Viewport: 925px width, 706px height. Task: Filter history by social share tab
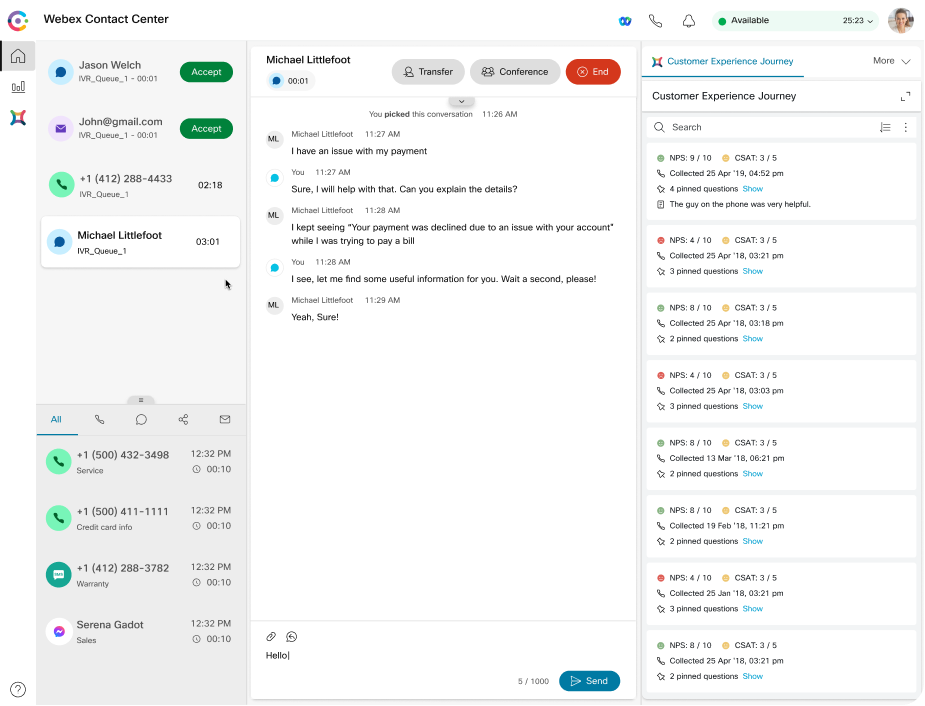pyautogui.click(x=183, y=419)
